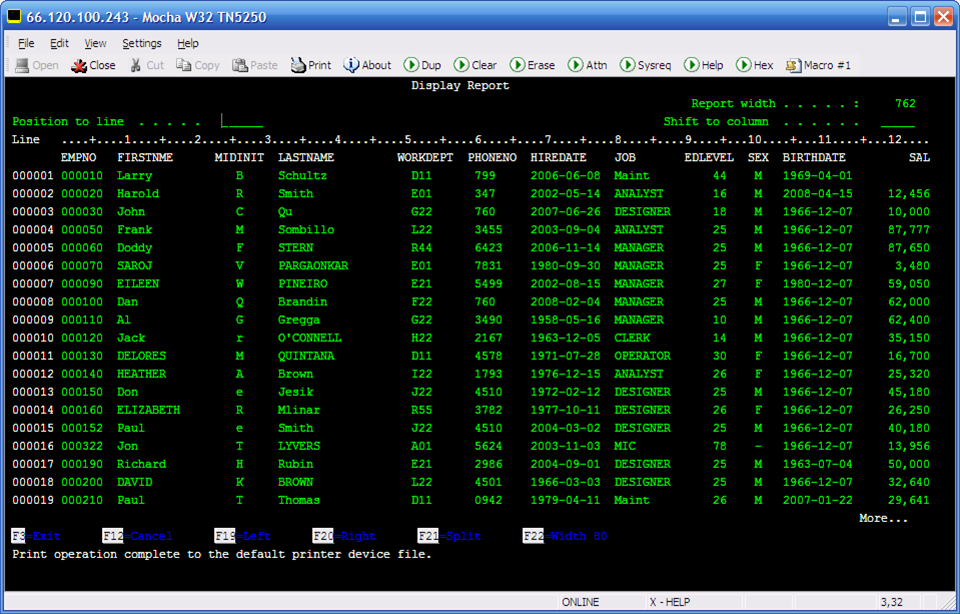Click the F3=Exit function key
The width and height of the screenshot is (960, 614).
[x=36, y=536]
